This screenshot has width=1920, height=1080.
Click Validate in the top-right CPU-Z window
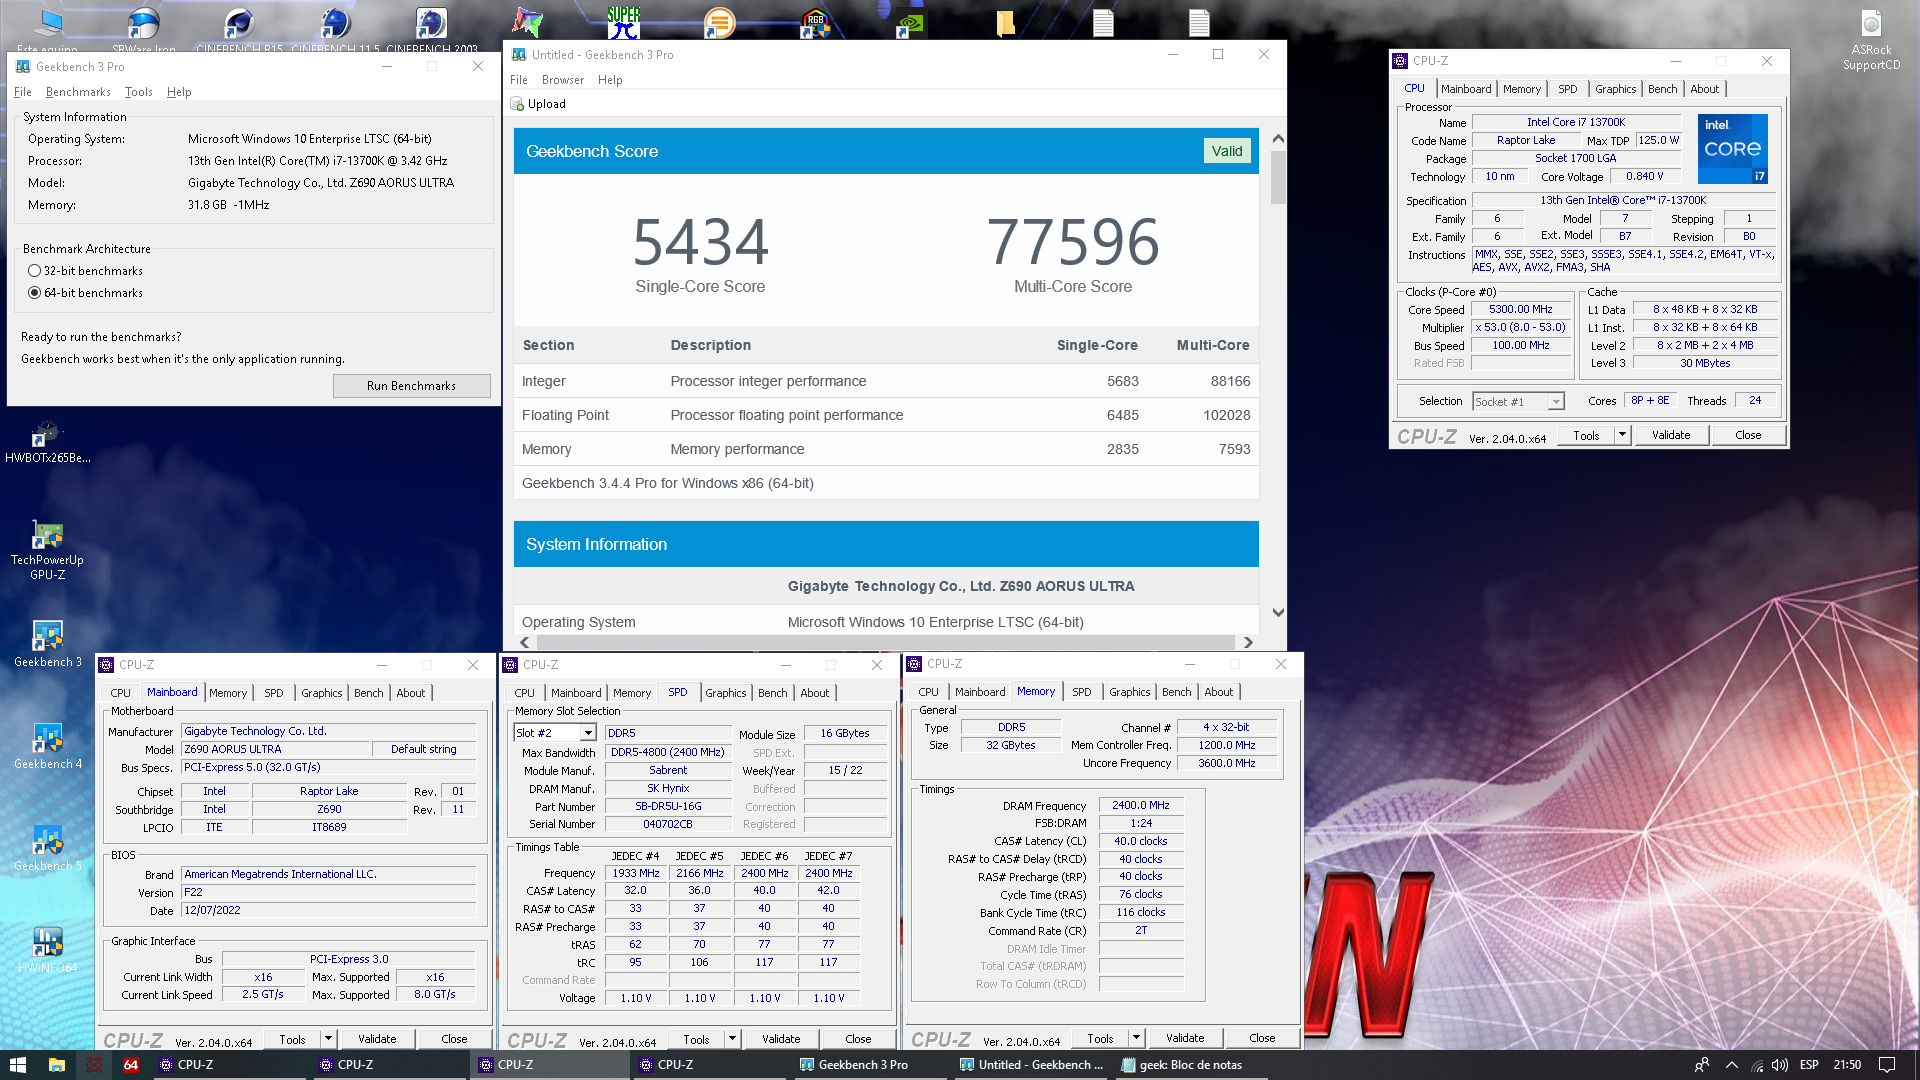pyautogui.click(x=1670, y=435)
